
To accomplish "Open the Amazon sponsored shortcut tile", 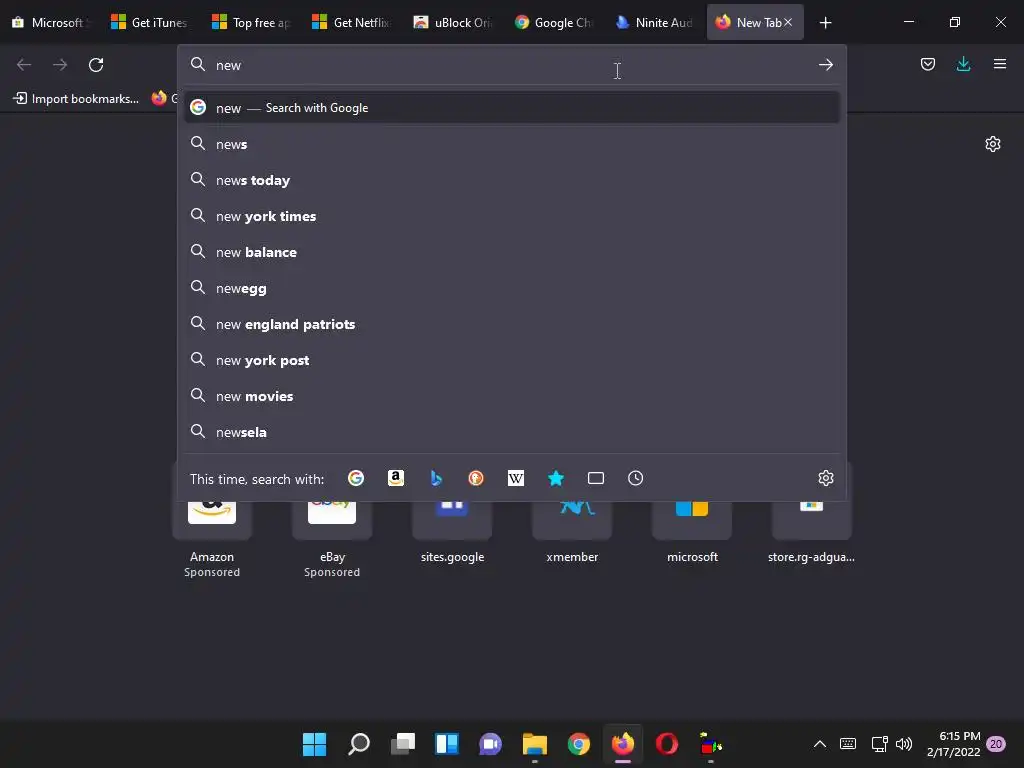I will [x=212, y=522].
